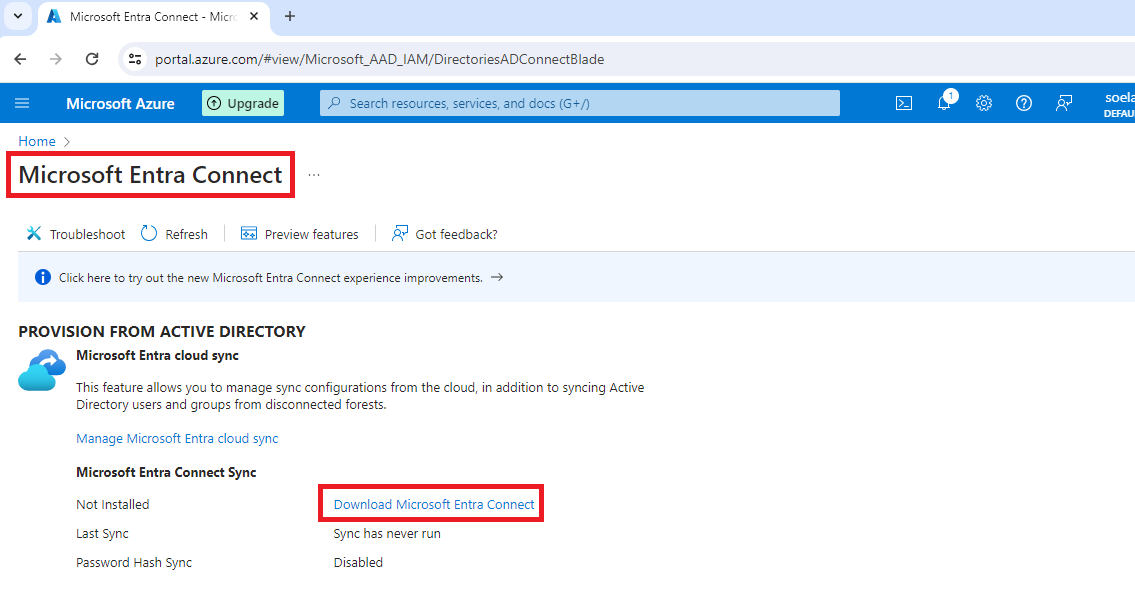
Task: Open the tab search dropdown arrow
Action: click(x=18, y=16)
